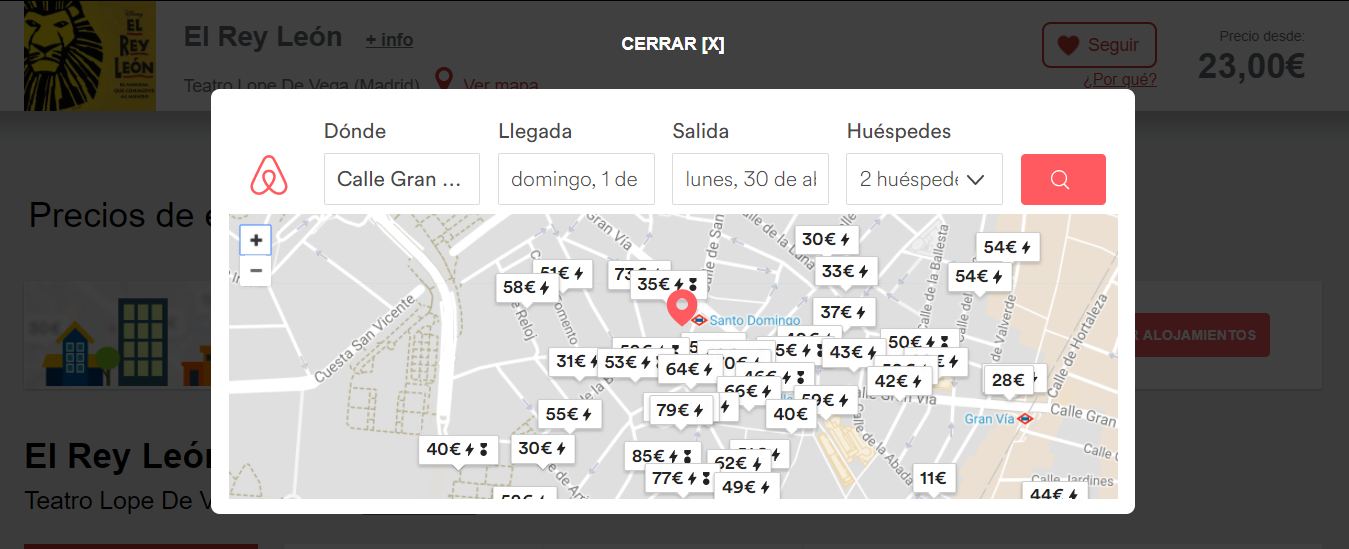Close the popup with CERRAR [X]

[672, 44]
